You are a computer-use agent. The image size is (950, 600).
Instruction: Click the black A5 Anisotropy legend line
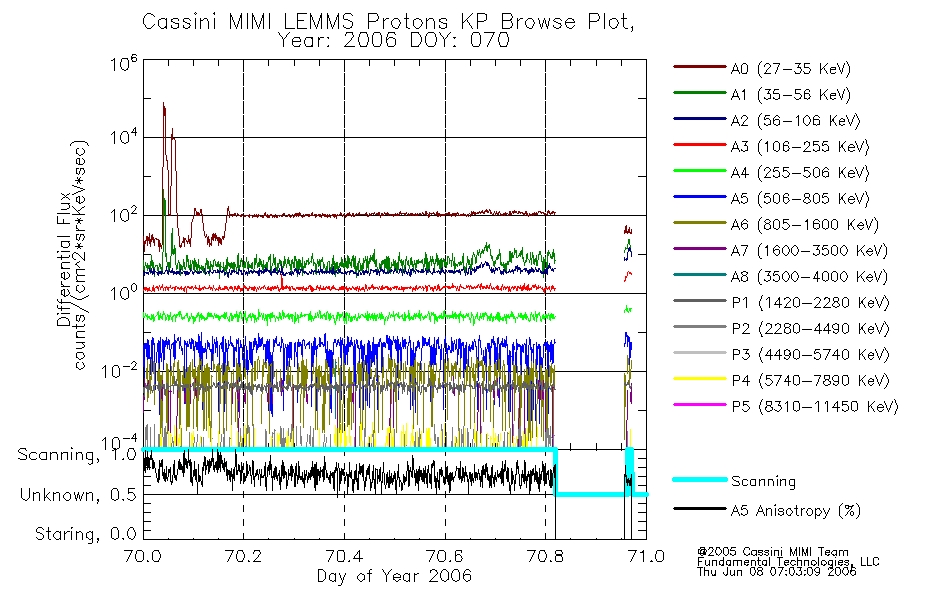pyautogui.click(x=699, y=508)
